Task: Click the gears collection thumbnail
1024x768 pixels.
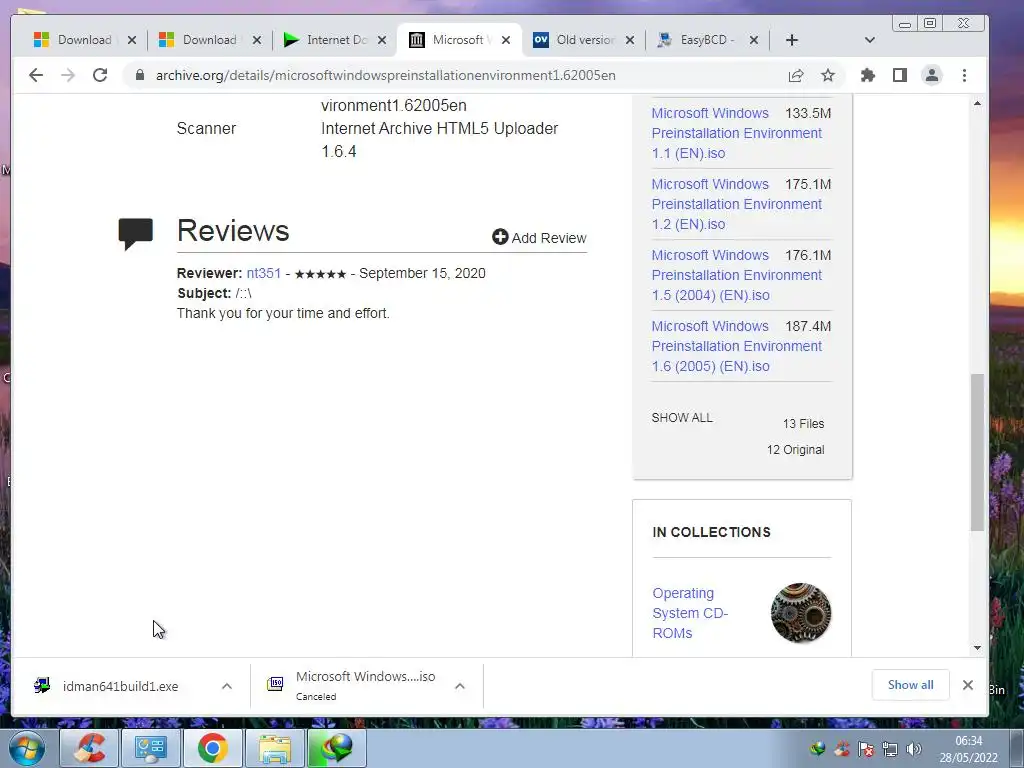Action: click(x=801, y=613)
